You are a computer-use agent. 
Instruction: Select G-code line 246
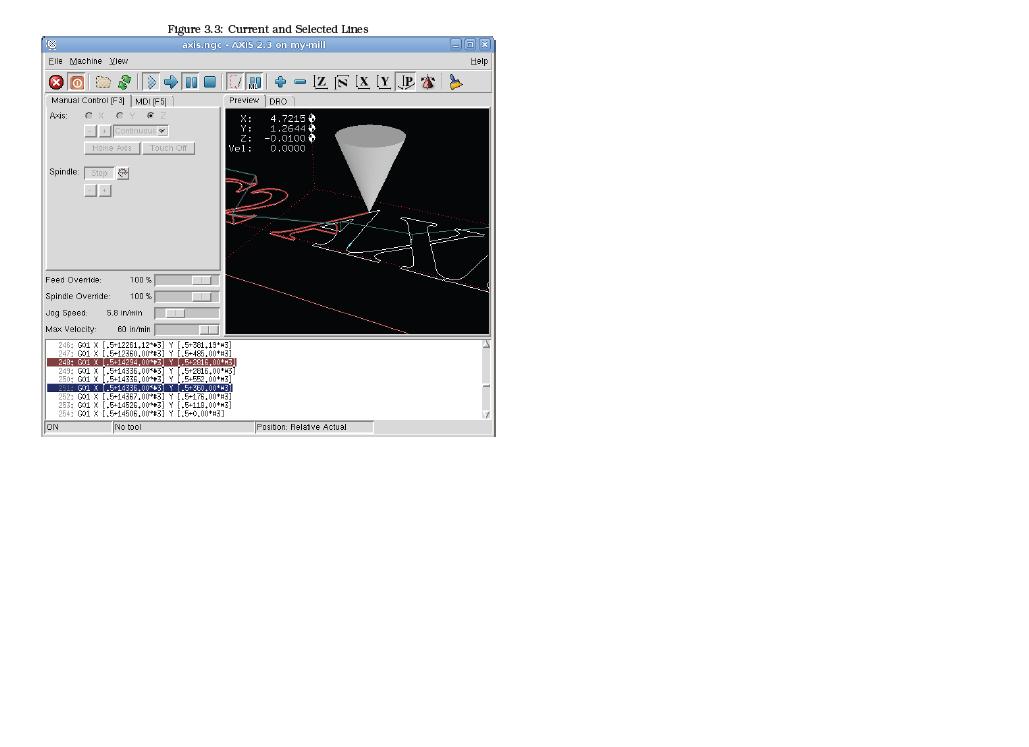coord(144,345)
